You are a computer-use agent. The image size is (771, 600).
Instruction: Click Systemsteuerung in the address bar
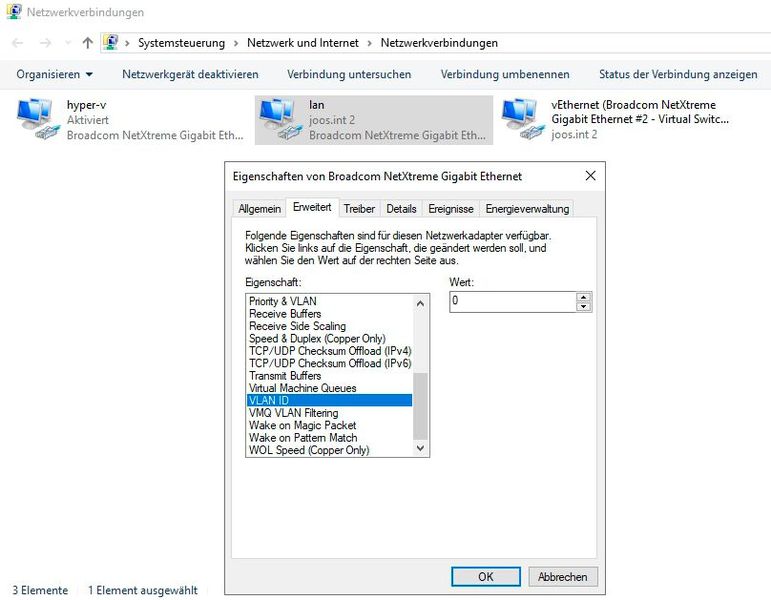pyautogui.click(x=181, y=43)
